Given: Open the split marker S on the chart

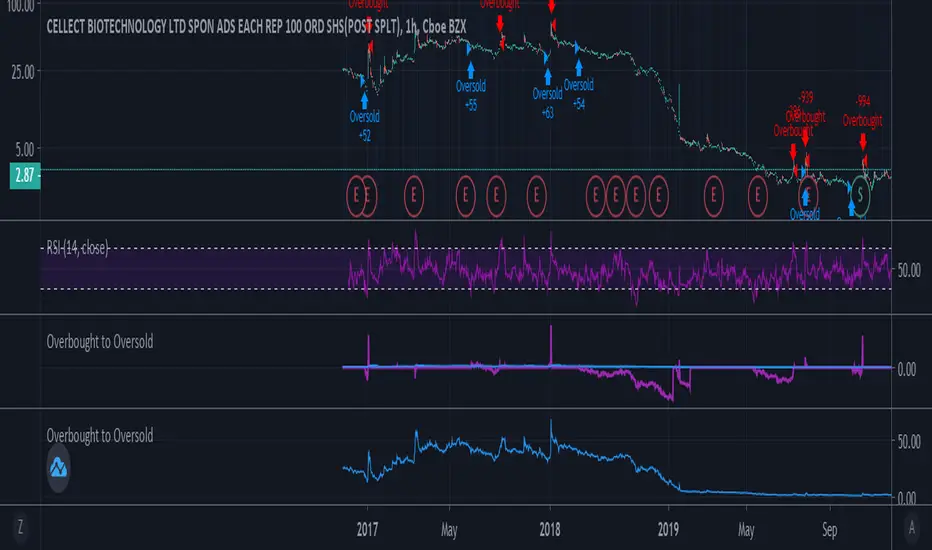Looking at the screenshot, I should click(x=859, y=194).
